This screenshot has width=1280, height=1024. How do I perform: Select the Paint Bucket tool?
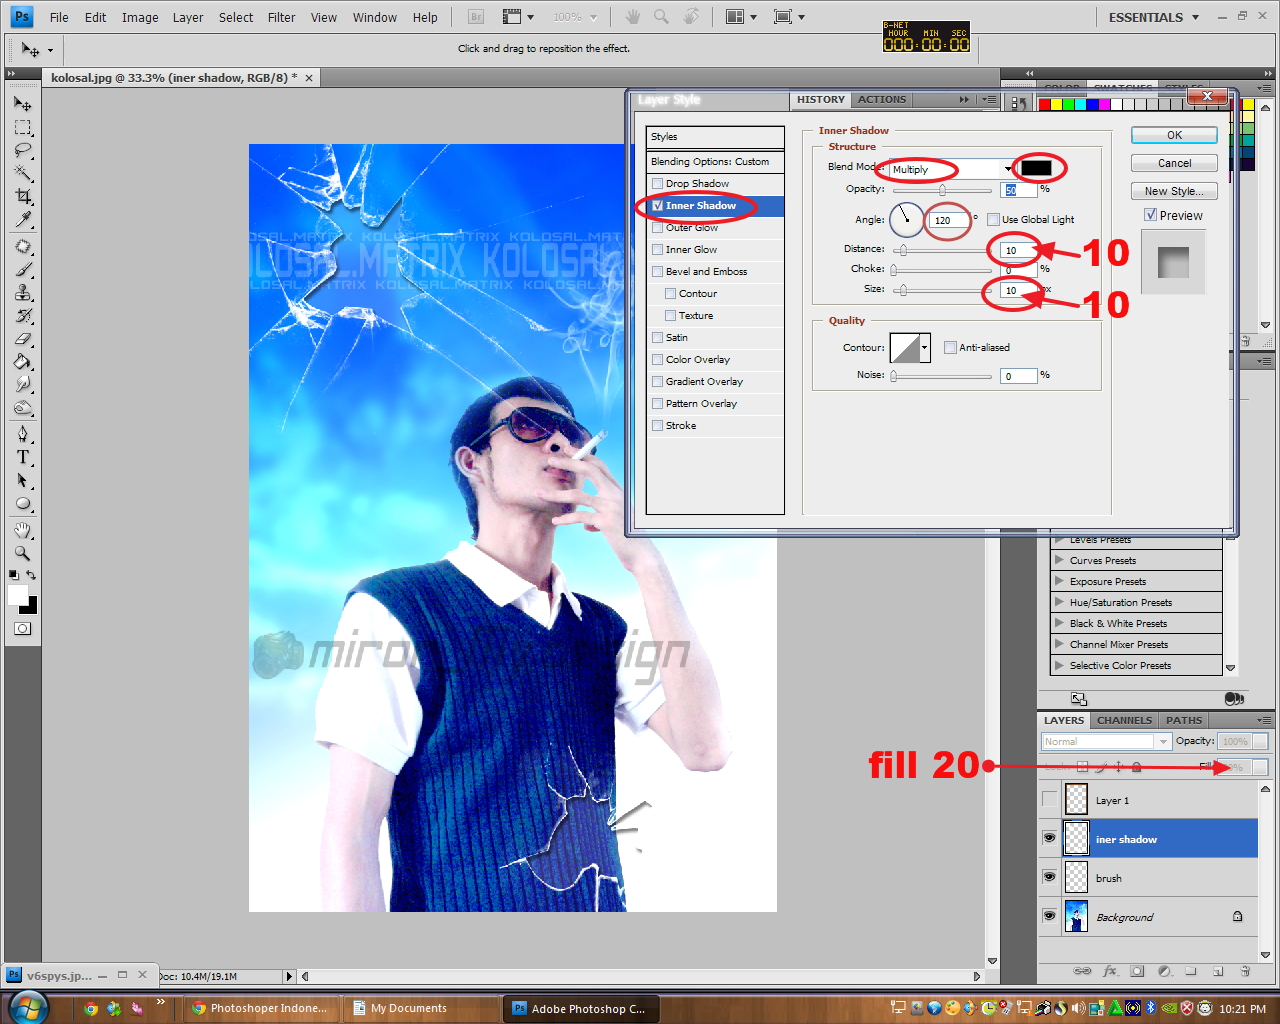[x=22, y=362]
